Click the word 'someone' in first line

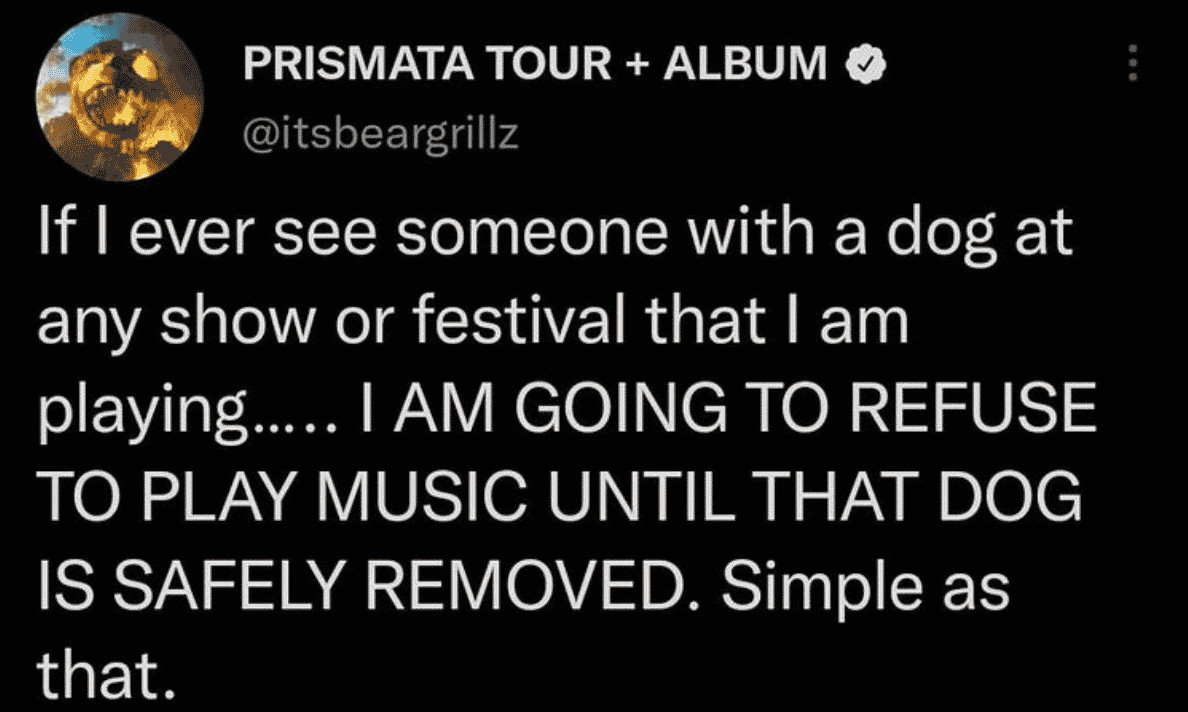click(x=532, y=233)
